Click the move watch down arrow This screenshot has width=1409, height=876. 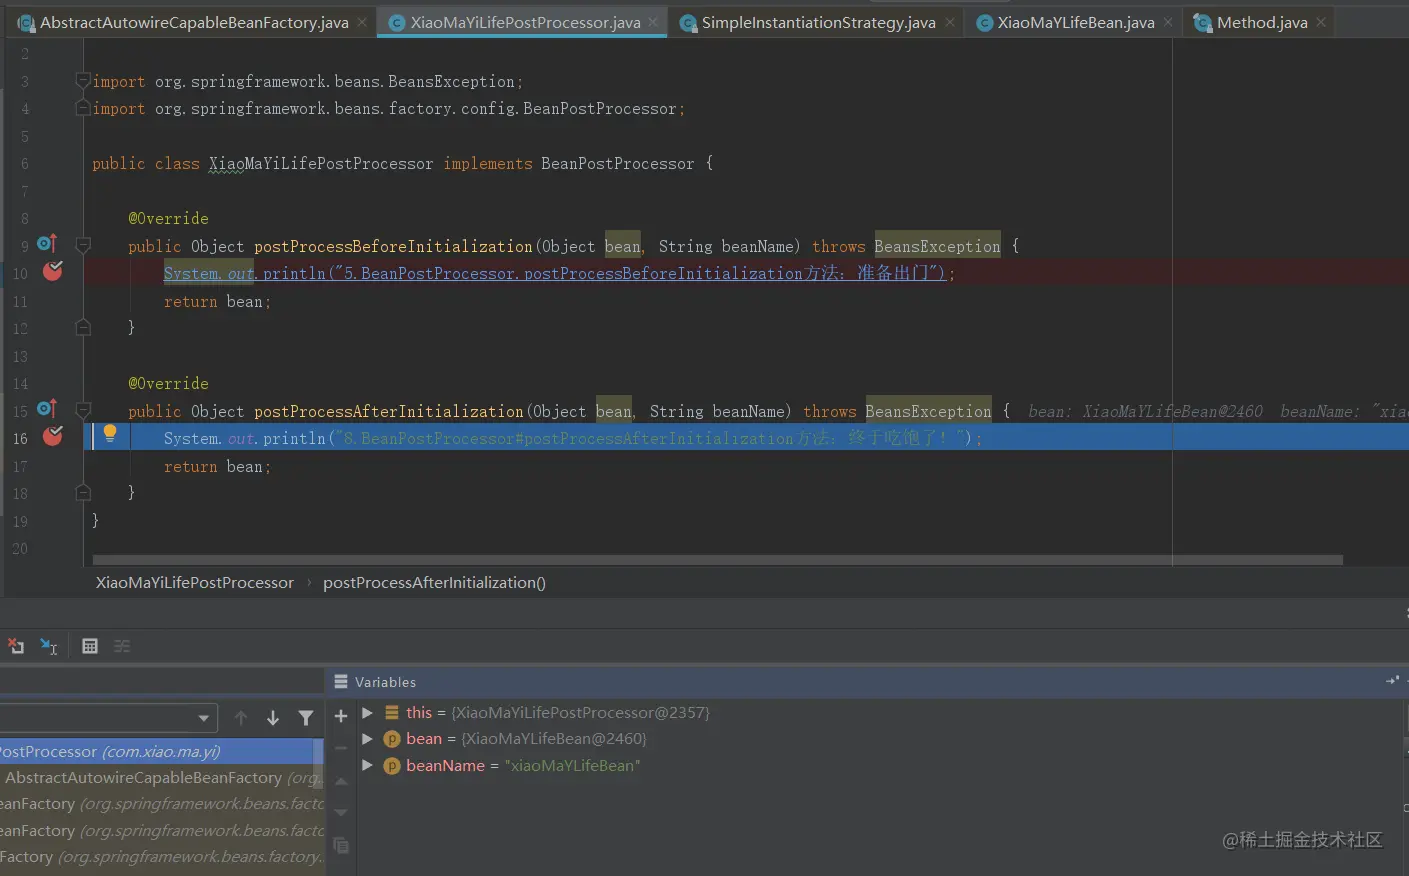pos(341,813)
